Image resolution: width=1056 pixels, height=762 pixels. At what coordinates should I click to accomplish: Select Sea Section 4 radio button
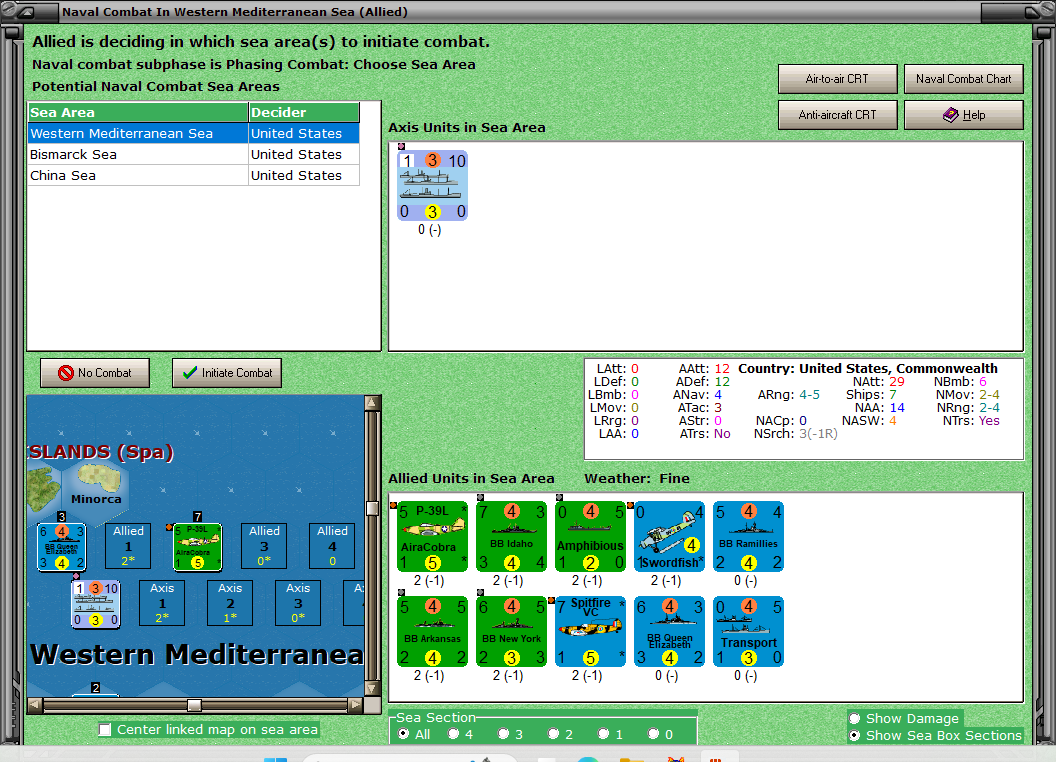click(453, 734)
